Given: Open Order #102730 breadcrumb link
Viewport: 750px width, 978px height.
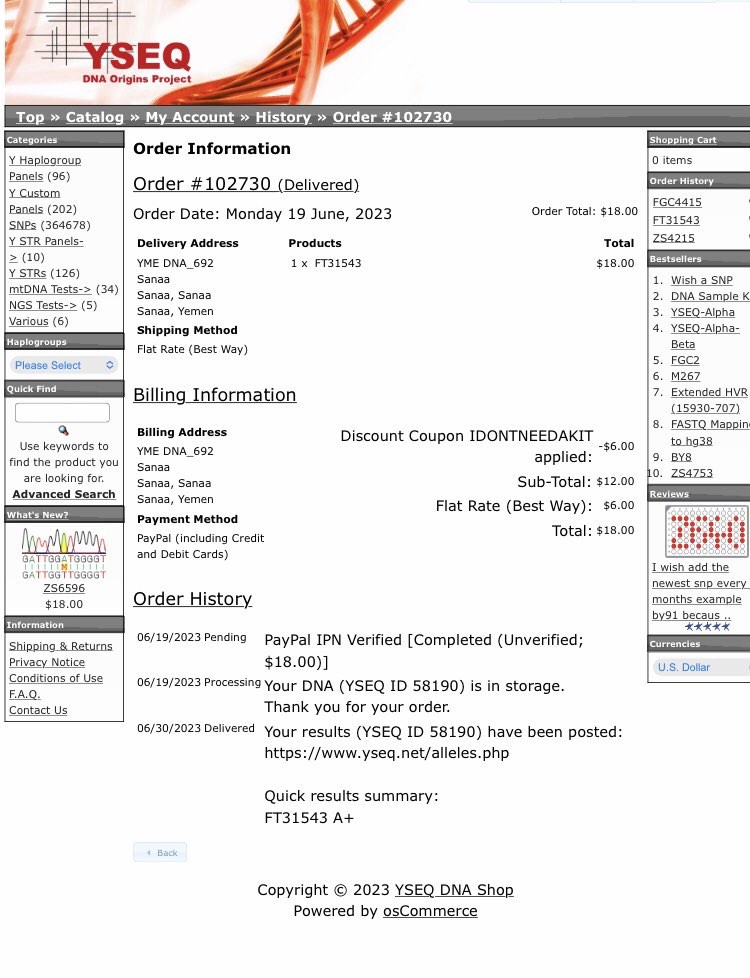Looking at the screenshot, I should click(x=392, y=117).
